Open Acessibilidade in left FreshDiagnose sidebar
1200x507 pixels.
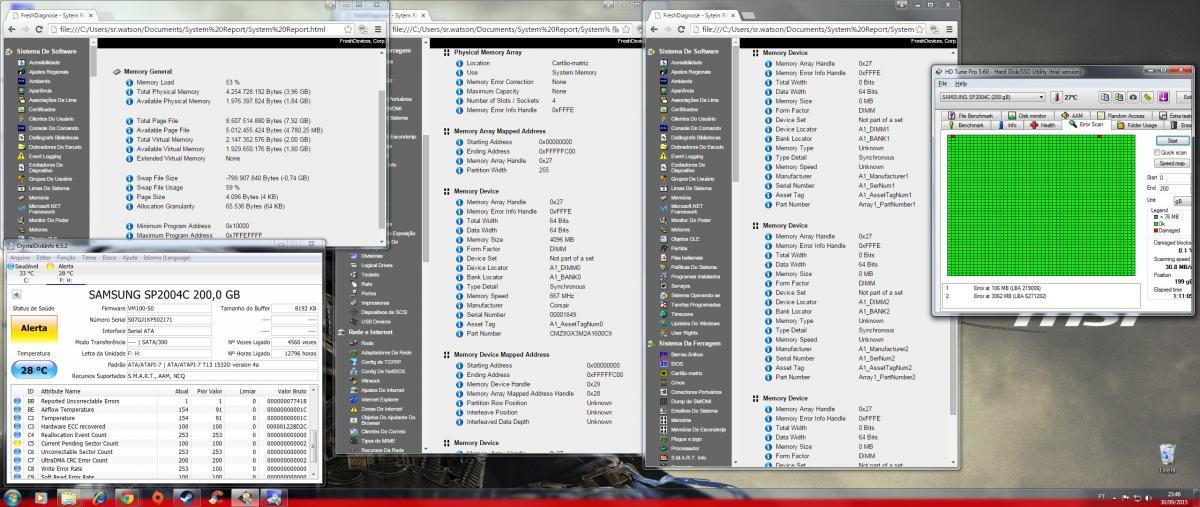click(x=45, y=62)
